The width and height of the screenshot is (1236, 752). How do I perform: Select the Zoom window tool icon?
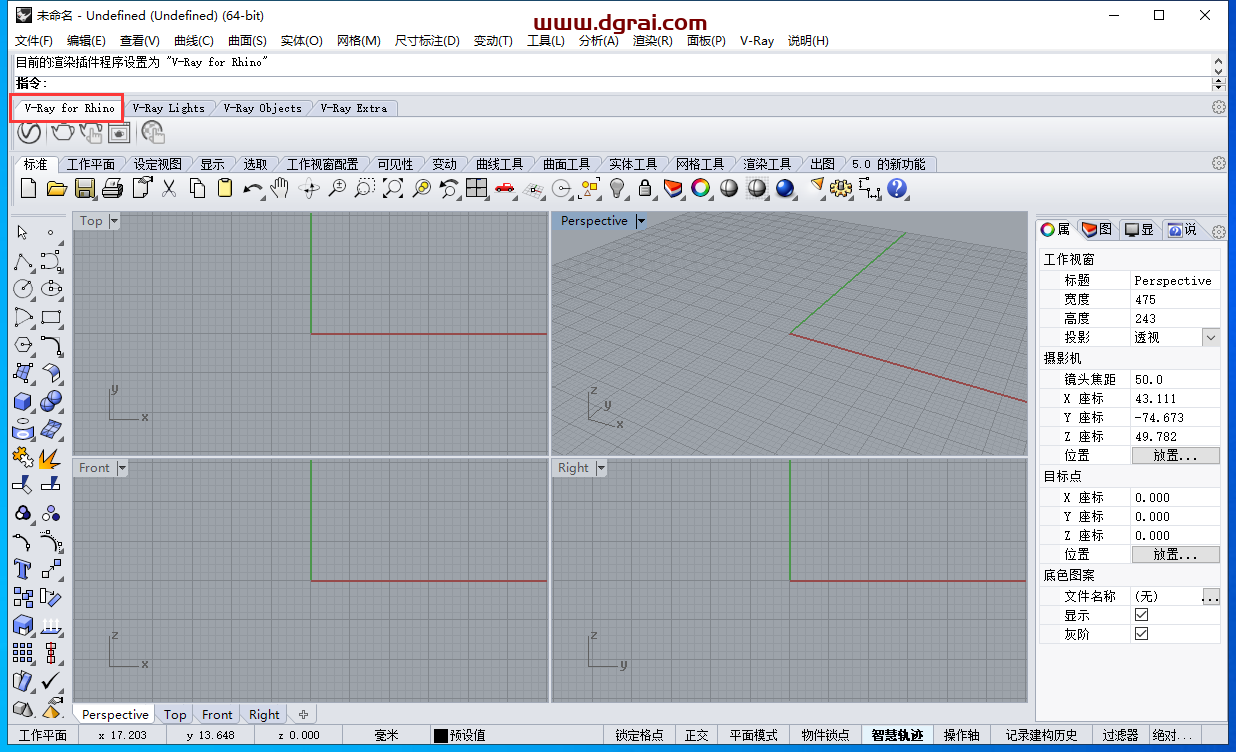(365, 188)
